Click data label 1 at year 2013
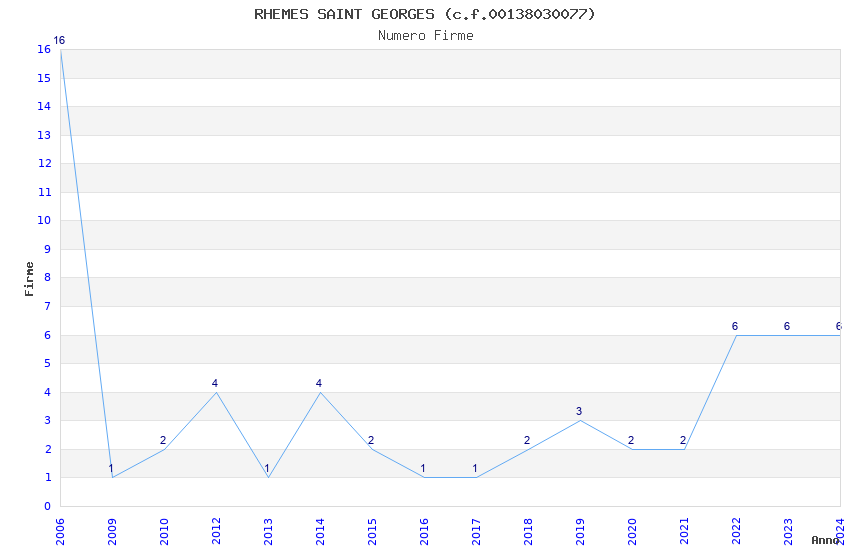 coord(267,469)
